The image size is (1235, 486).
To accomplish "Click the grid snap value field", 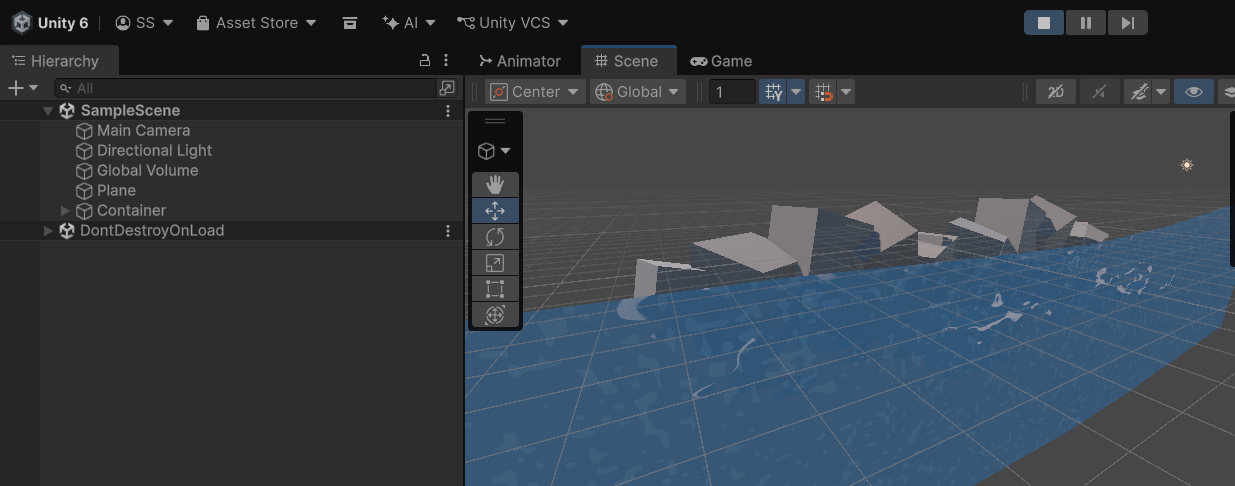I will click(x=732, y=92).
